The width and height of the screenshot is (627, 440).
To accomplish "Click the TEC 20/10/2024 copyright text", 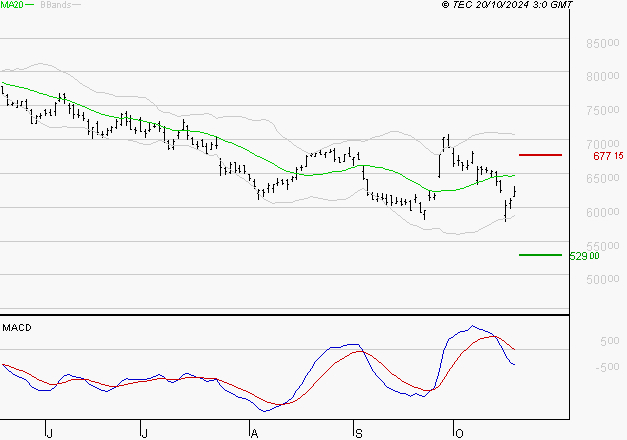I will pyautogui.click(x=507, y=5).
